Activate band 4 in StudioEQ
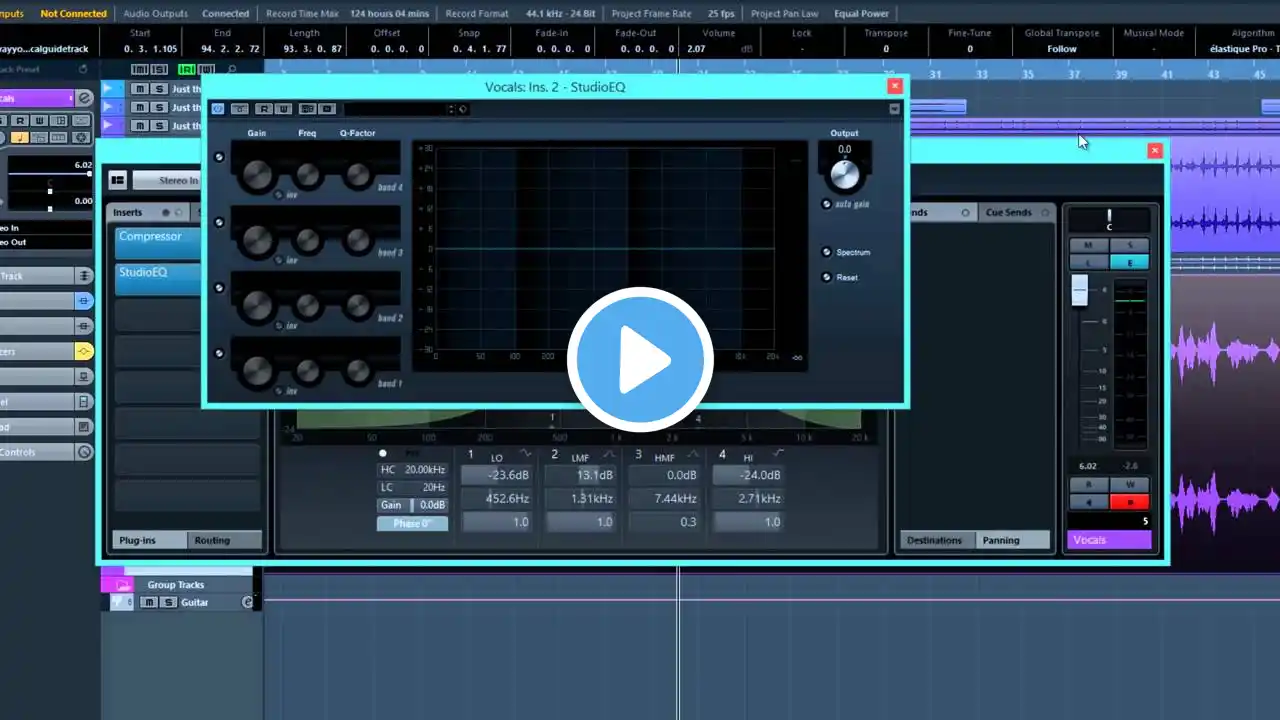1280x720 pixels. click(219, 157)
